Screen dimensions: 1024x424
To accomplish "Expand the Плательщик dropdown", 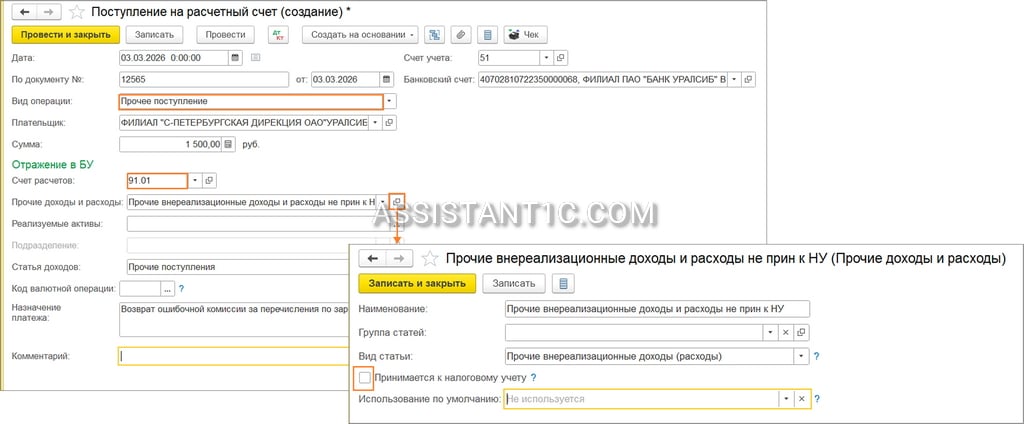I will [376, 122].
